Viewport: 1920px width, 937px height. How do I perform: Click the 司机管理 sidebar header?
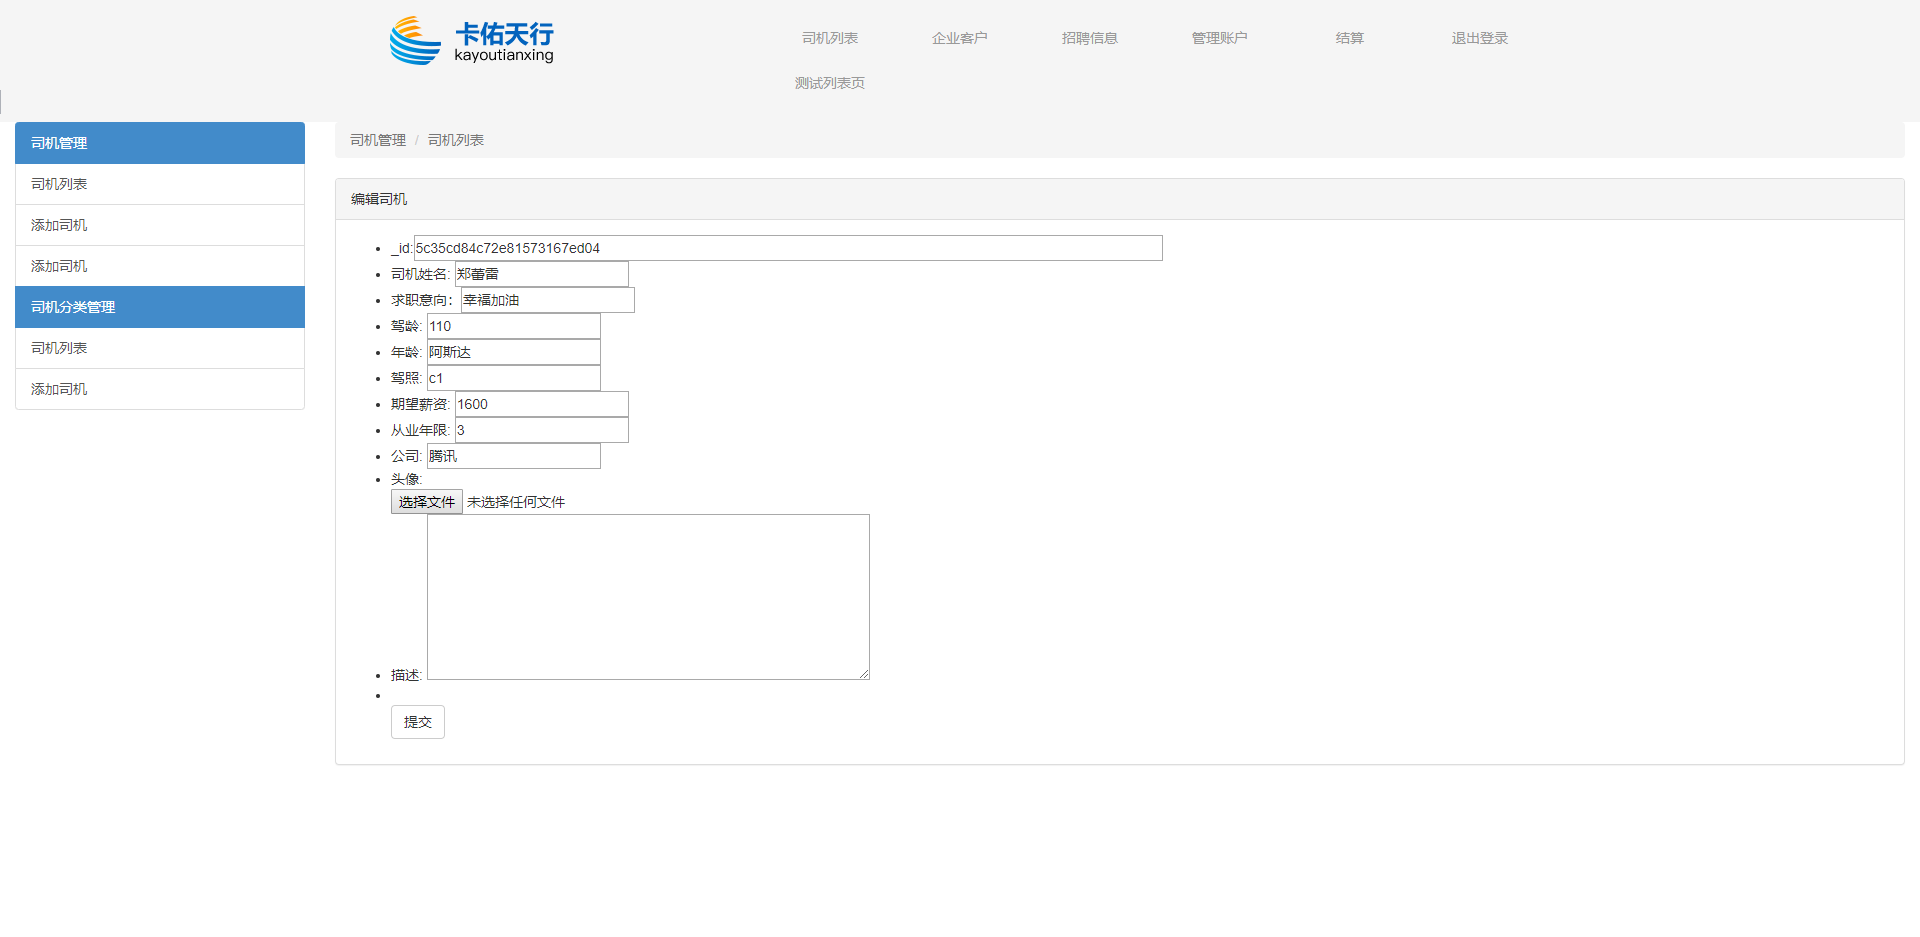click(160, 143)
